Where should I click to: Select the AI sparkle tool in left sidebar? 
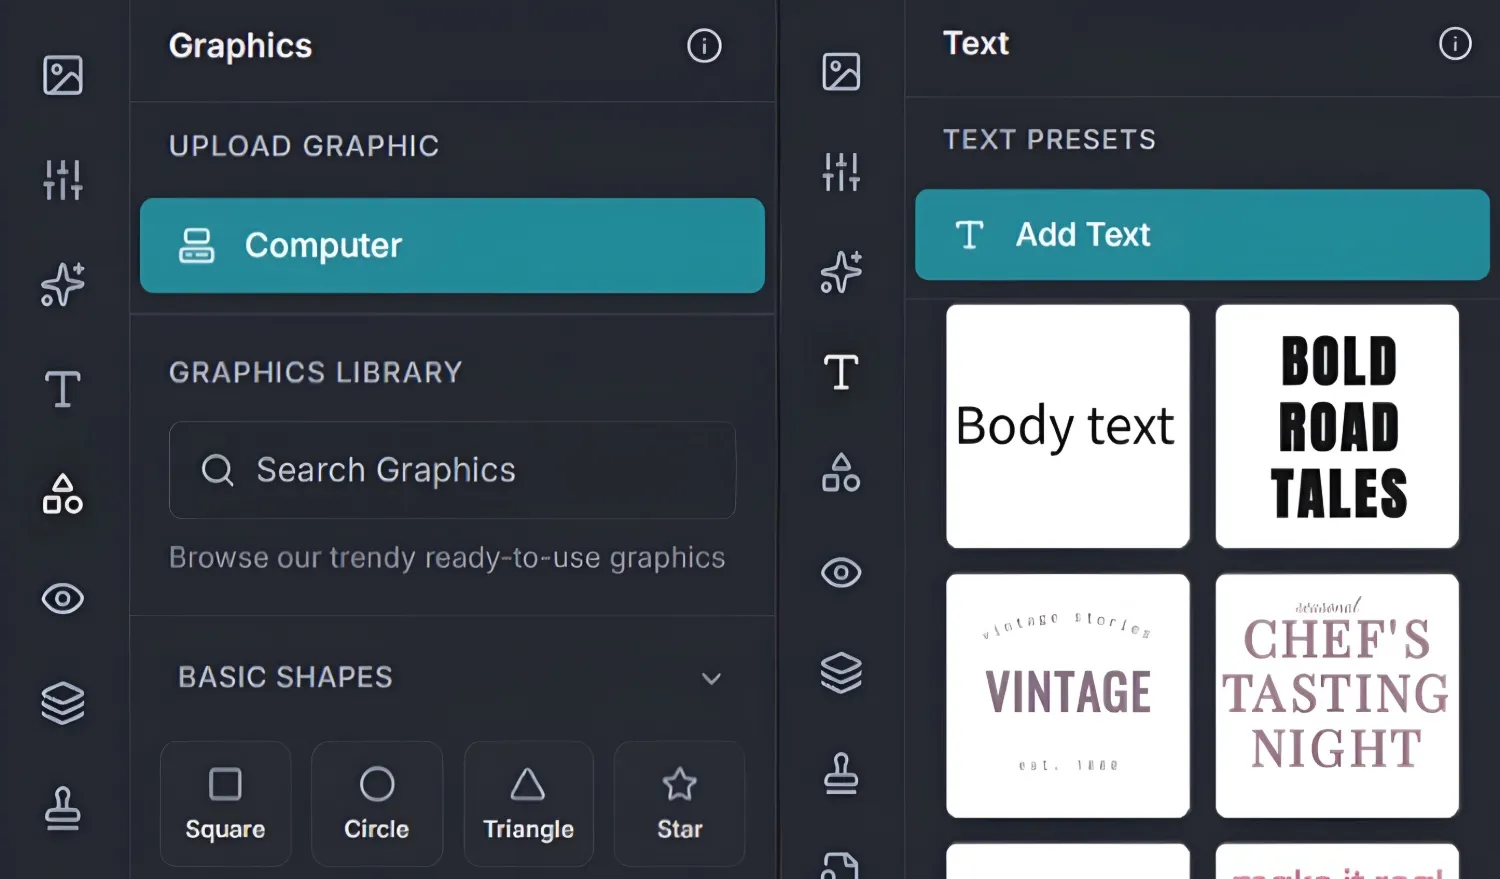(x=62, y=285)
